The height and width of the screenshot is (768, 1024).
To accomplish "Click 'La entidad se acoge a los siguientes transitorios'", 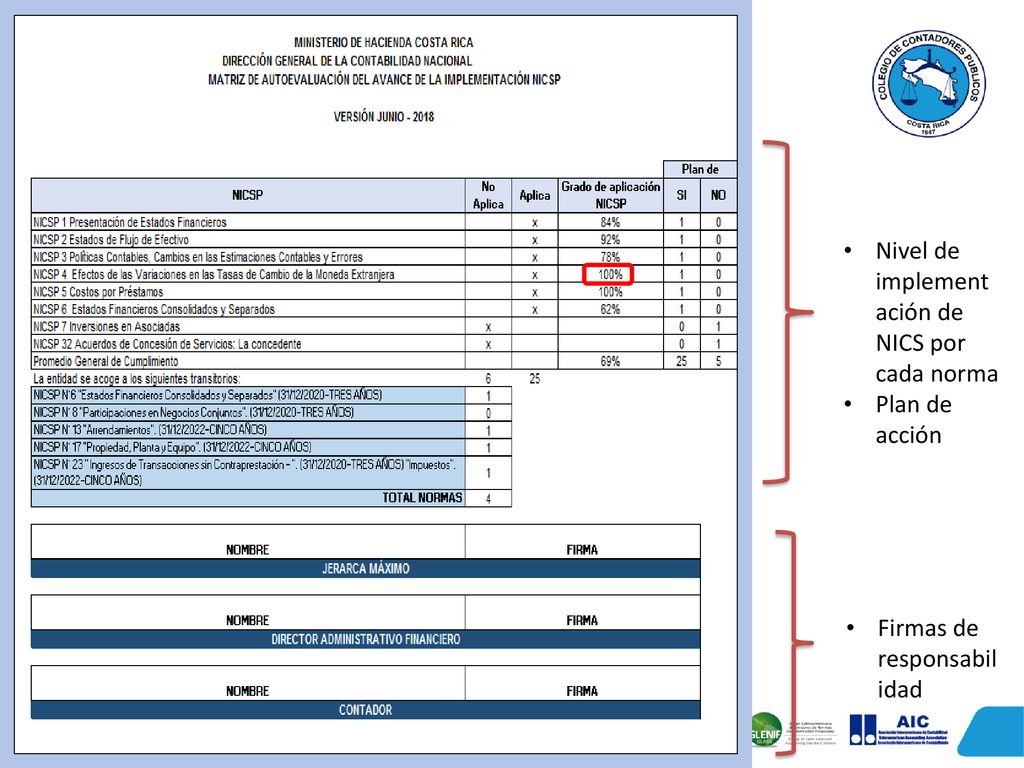I will (136, 378).
